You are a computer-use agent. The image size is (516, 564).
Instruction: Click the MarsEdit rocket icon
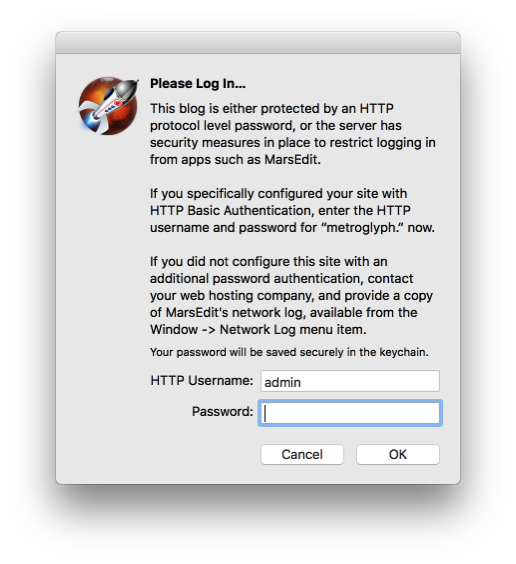click(x=108, y=106)
